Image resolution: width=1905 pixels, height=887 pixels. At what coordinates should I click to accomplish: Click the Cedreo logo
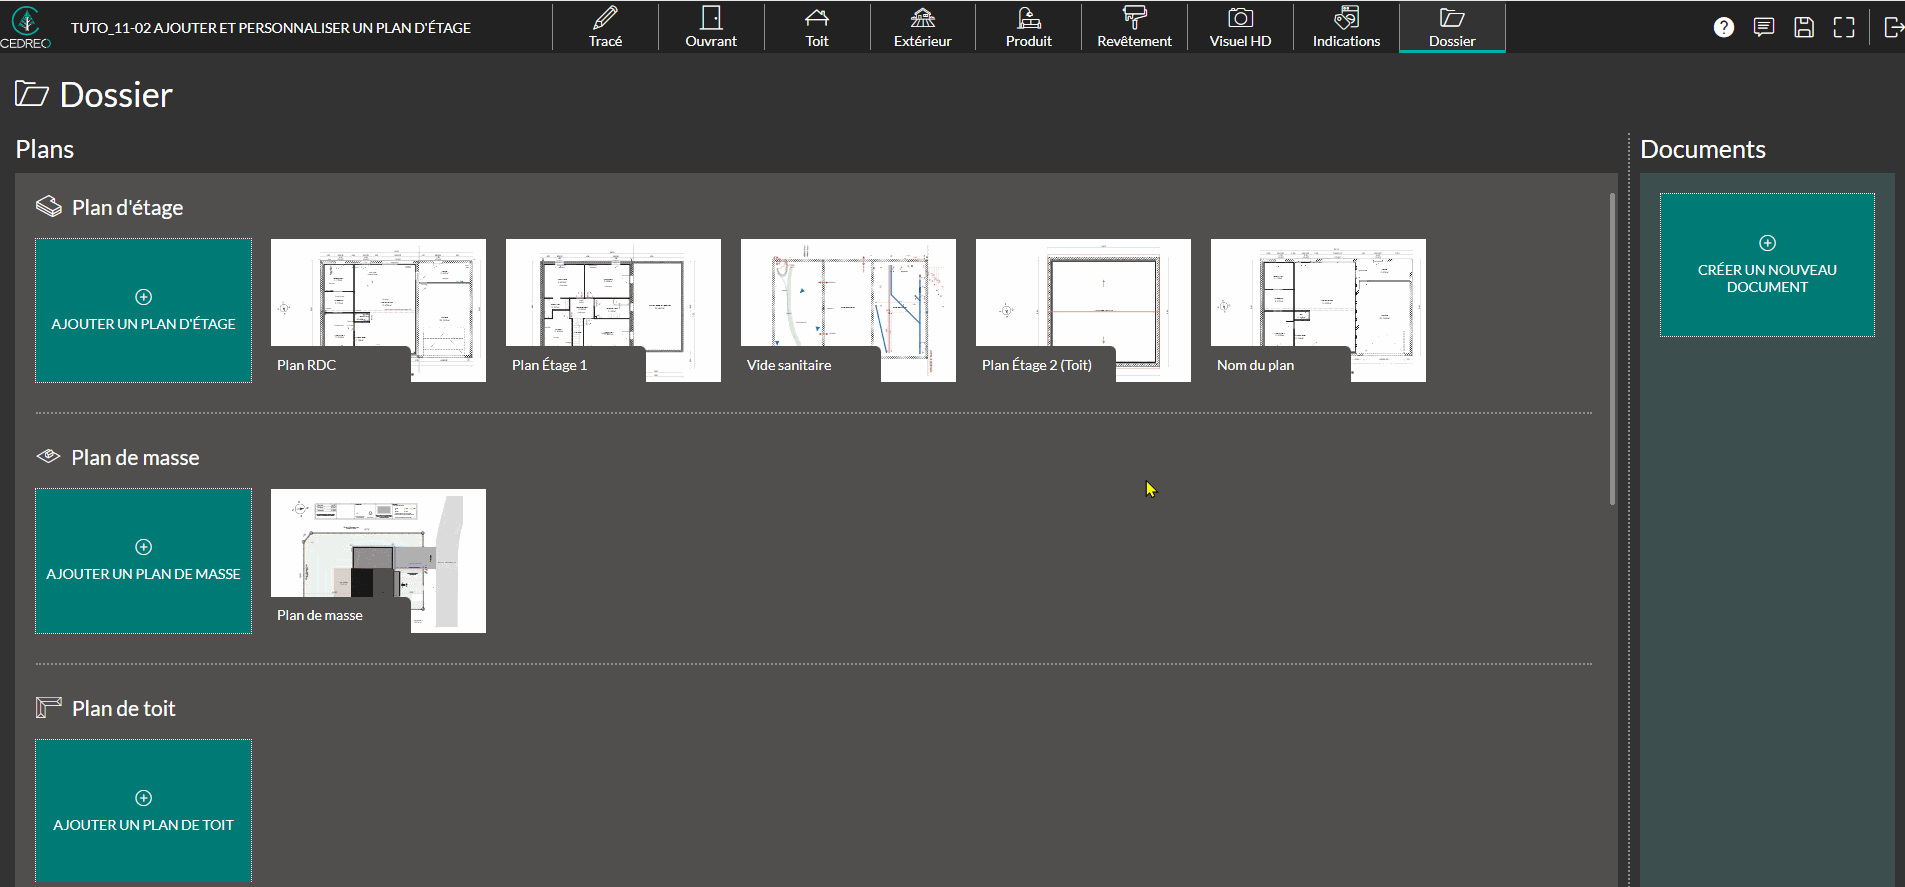click(x=25, y=27)
